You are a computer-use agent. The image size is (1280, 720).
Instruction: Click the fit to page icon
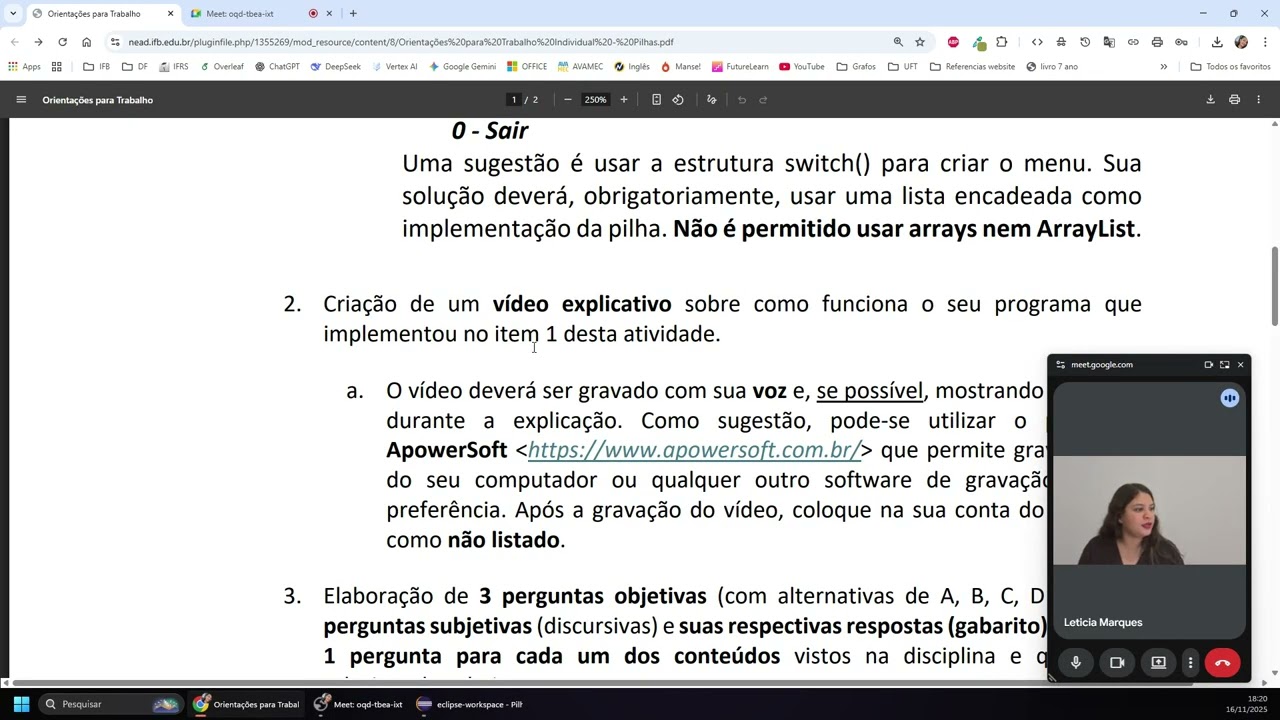(x=656, y=100)
